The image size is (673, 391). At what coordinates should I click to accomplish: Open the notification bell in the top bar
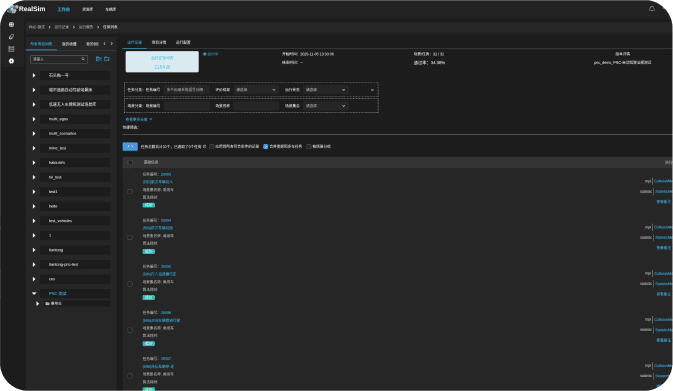tap(652, 9)
